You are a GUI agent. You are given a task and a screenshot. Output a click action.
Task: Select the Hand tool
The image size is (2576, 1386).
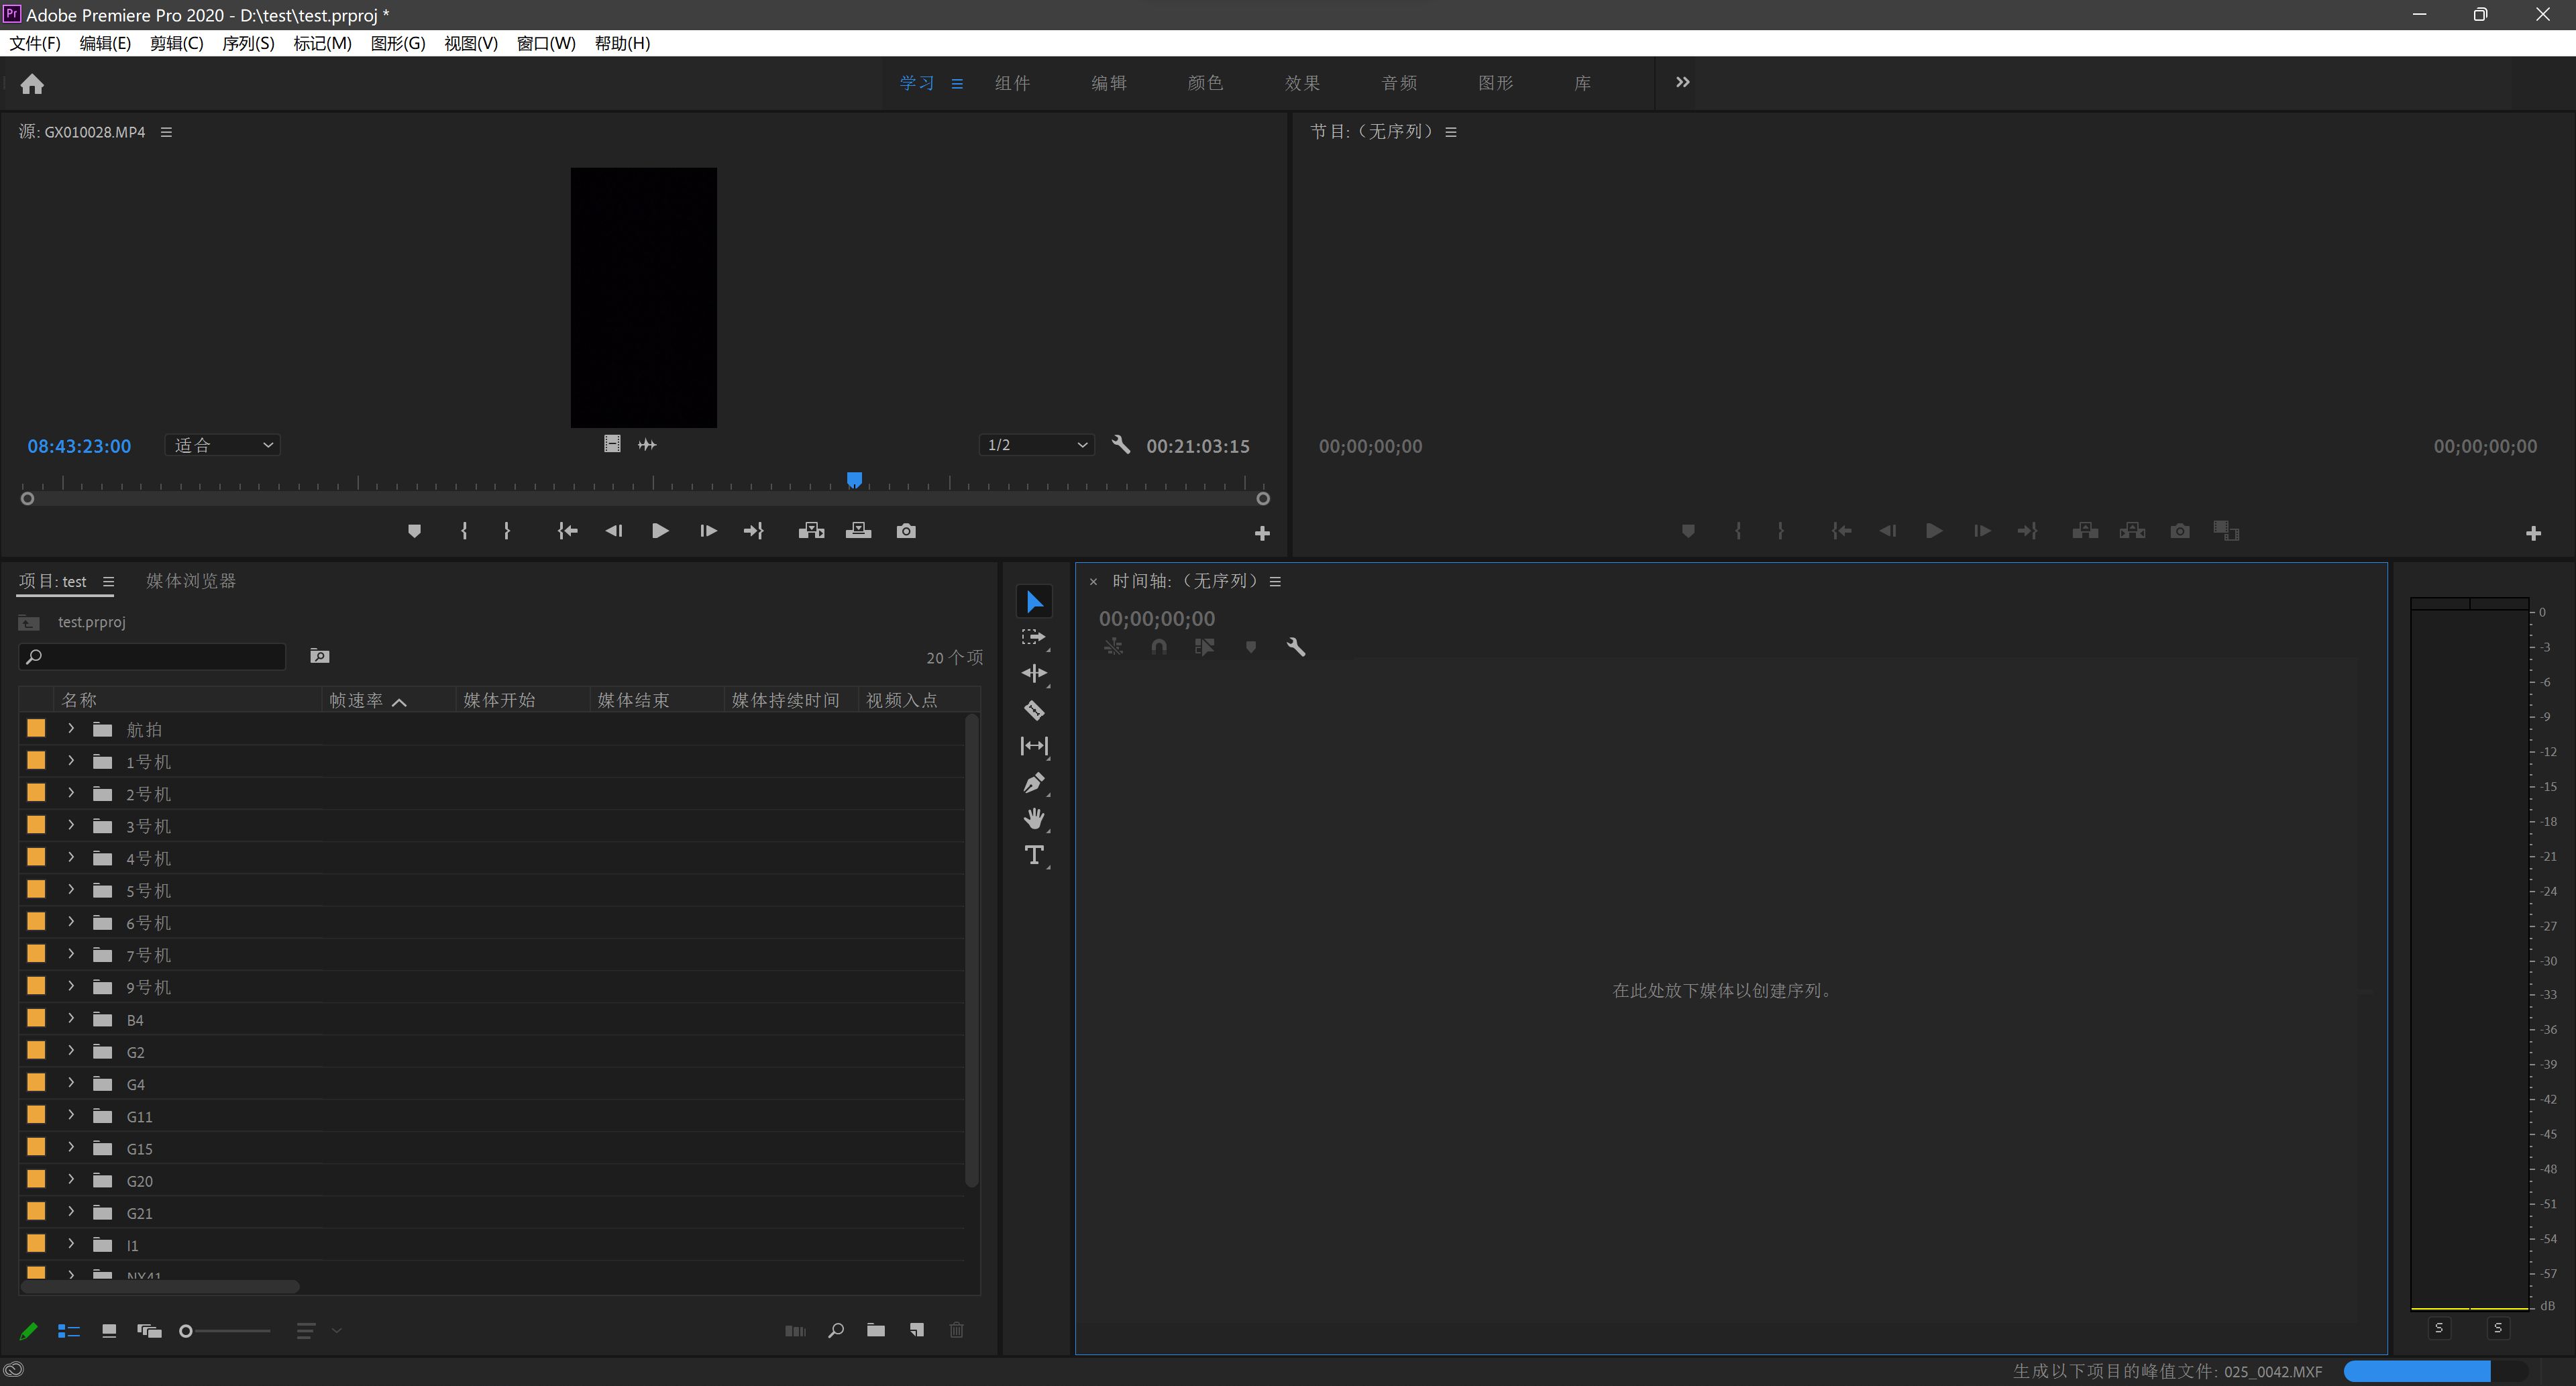click(x=1034, y=819)
